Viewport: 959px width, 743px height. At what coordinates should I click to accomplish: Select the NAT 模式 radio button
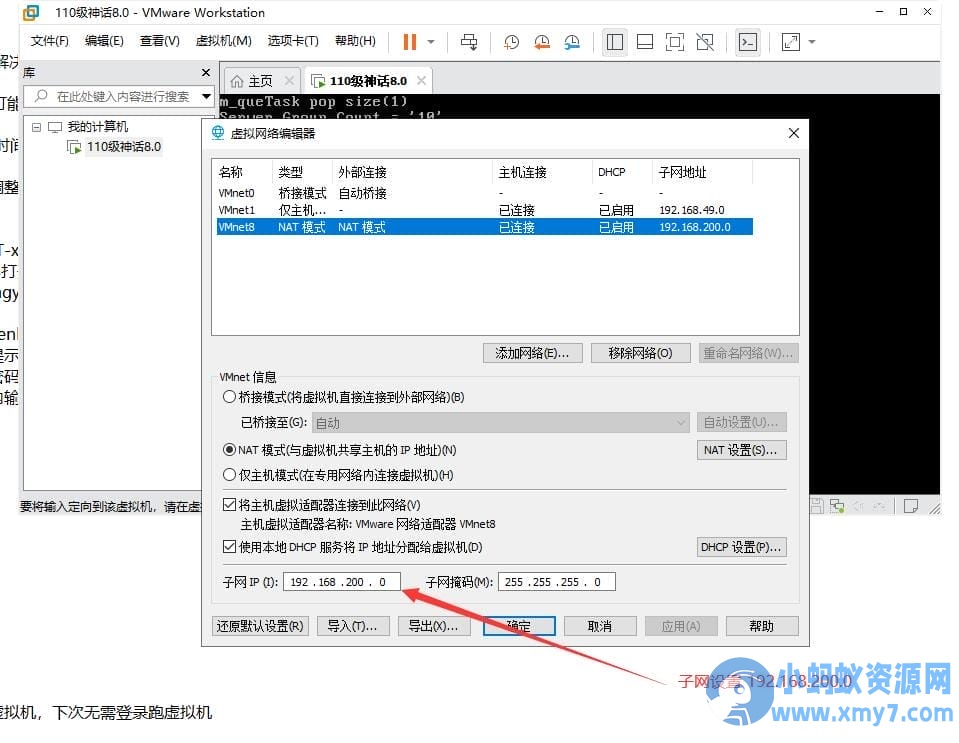(229, 450)
